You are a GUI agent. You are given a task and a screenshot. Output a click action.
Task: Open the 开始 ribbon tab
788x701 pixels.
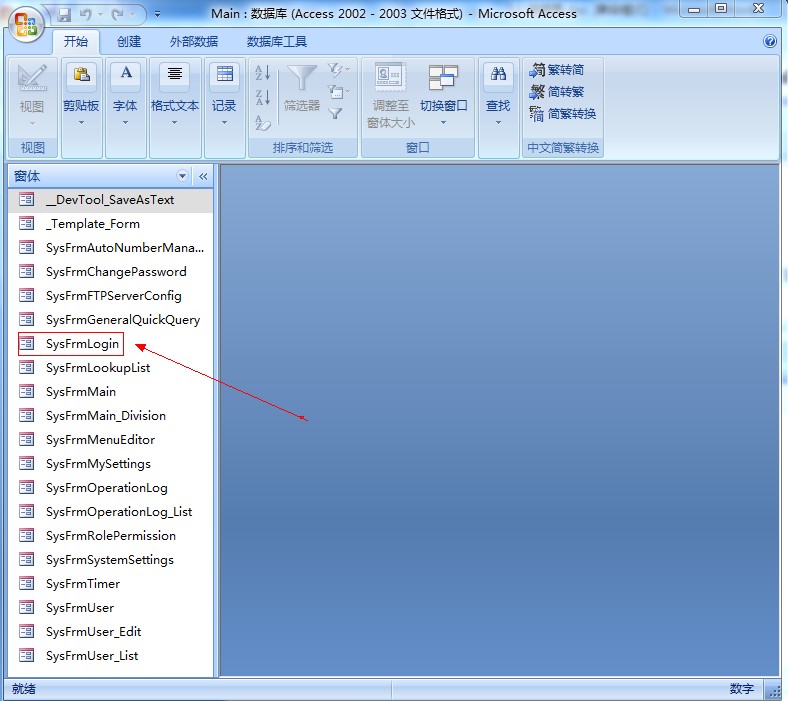point(76,42)
